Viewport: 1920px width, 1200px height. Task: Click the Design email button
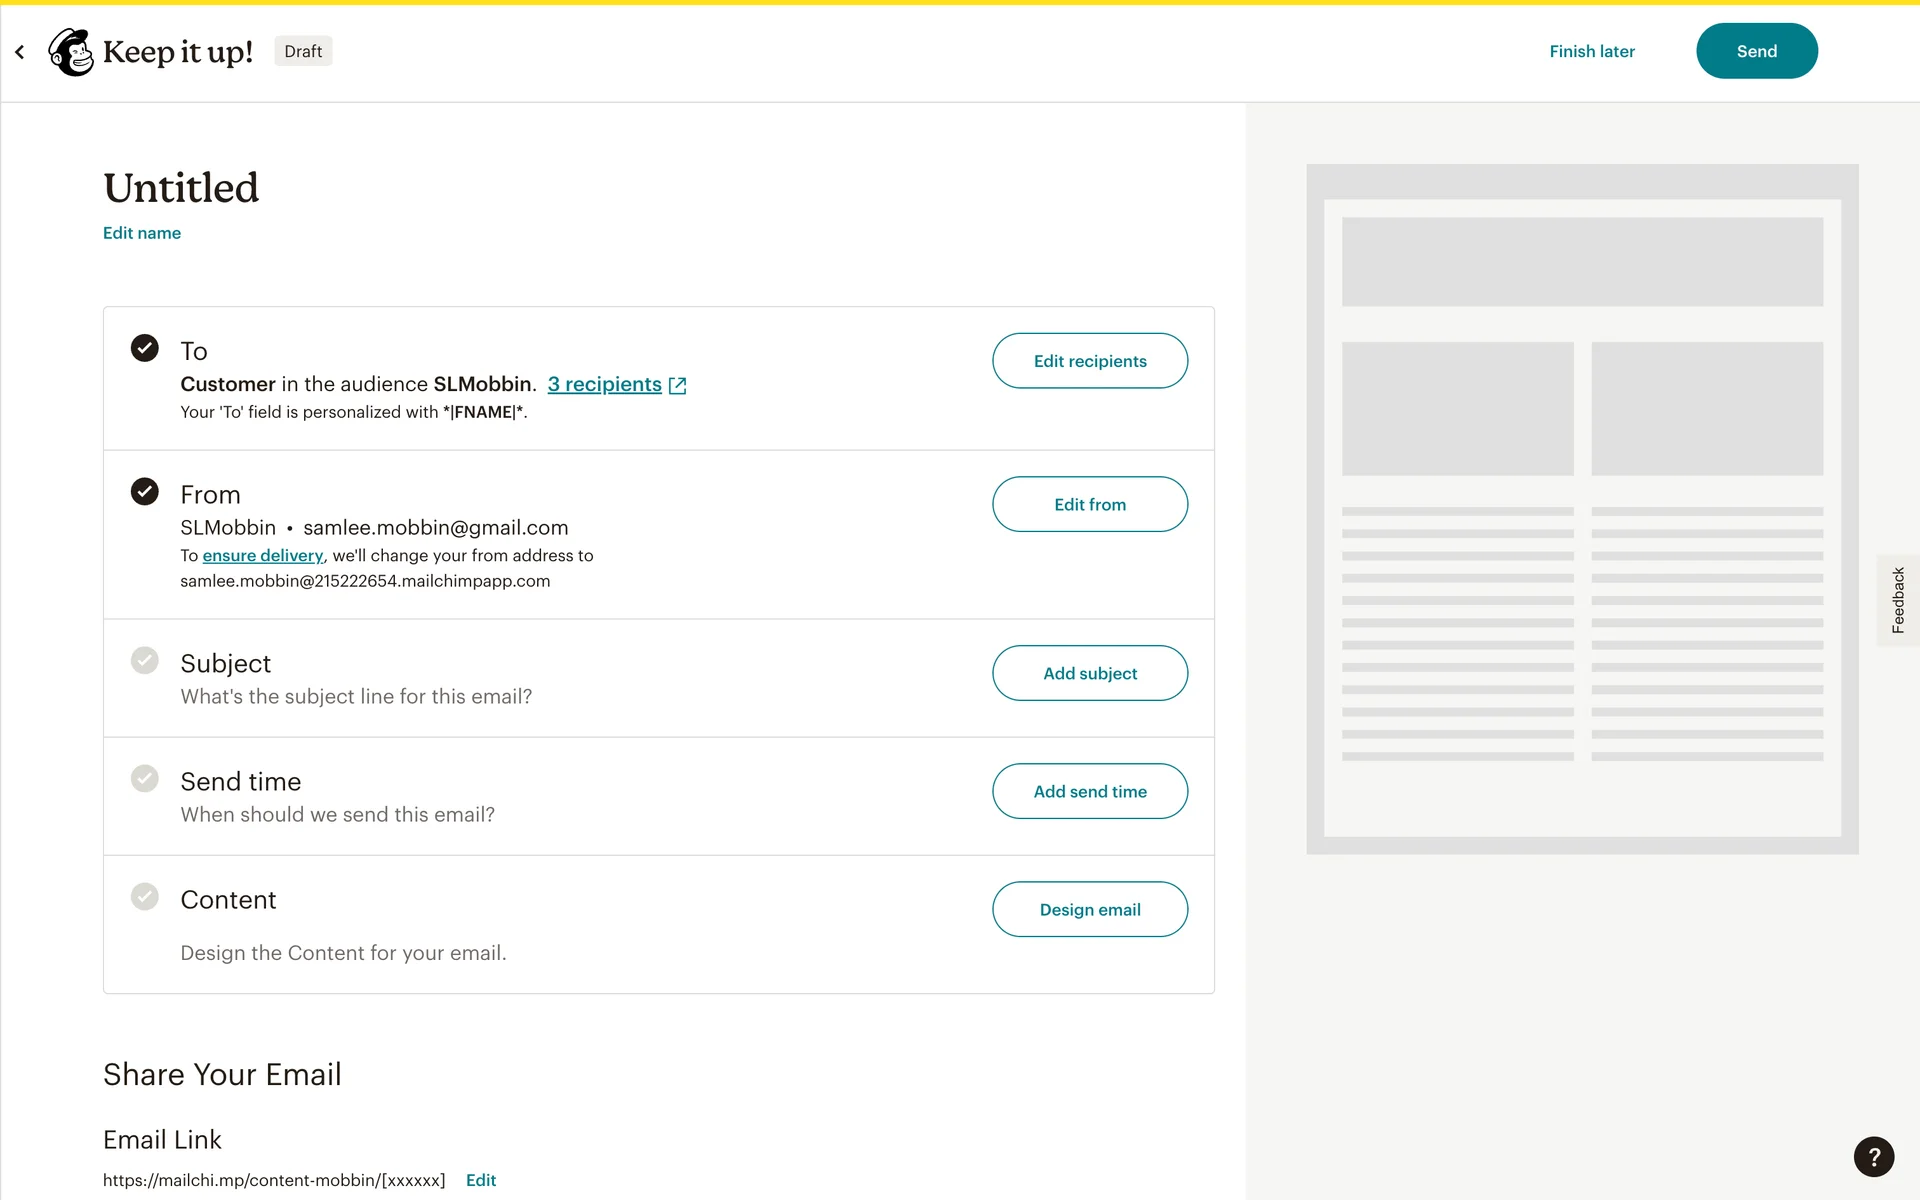[x=1090, y=909]
